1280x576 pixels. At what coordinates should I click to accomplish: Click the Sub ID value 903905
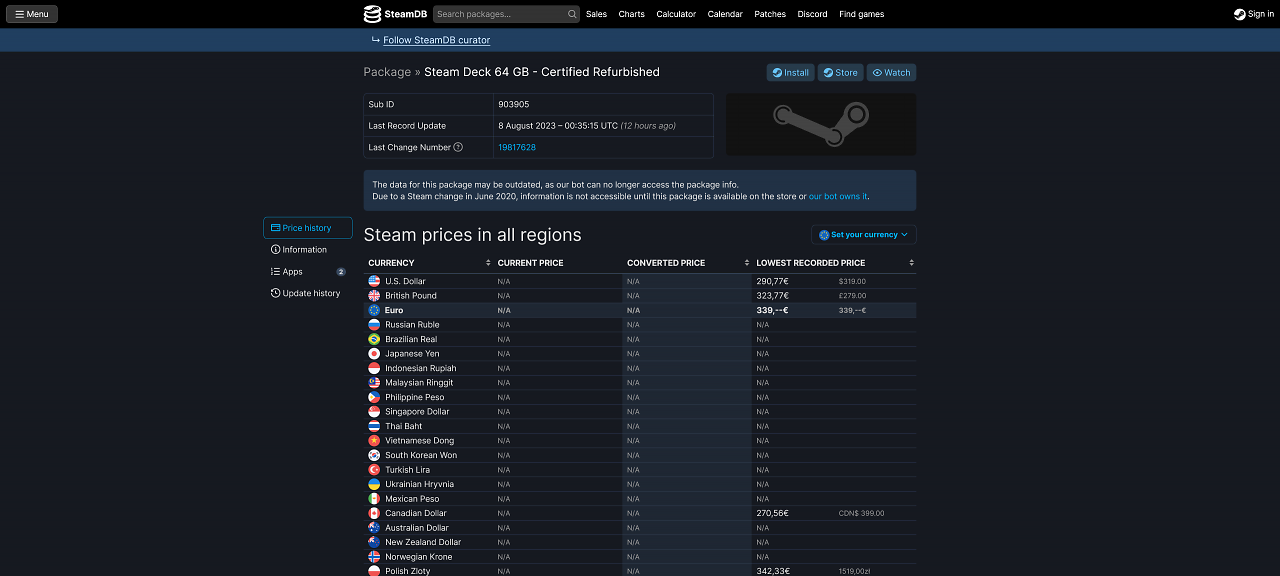tap(514, 104)
